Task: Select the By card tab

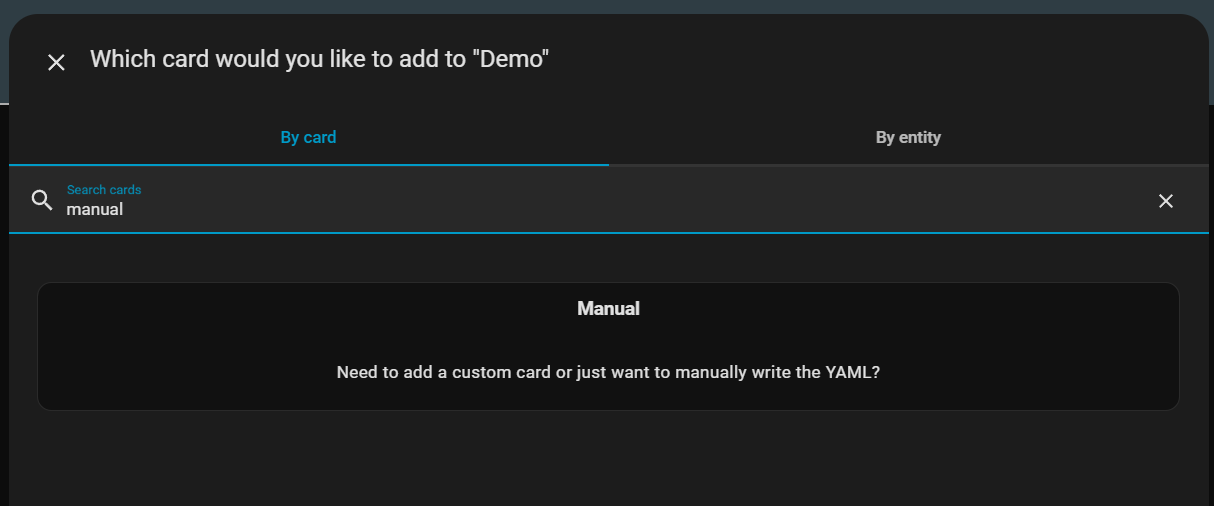Action: pyautogui.click(x=308, y=137)
